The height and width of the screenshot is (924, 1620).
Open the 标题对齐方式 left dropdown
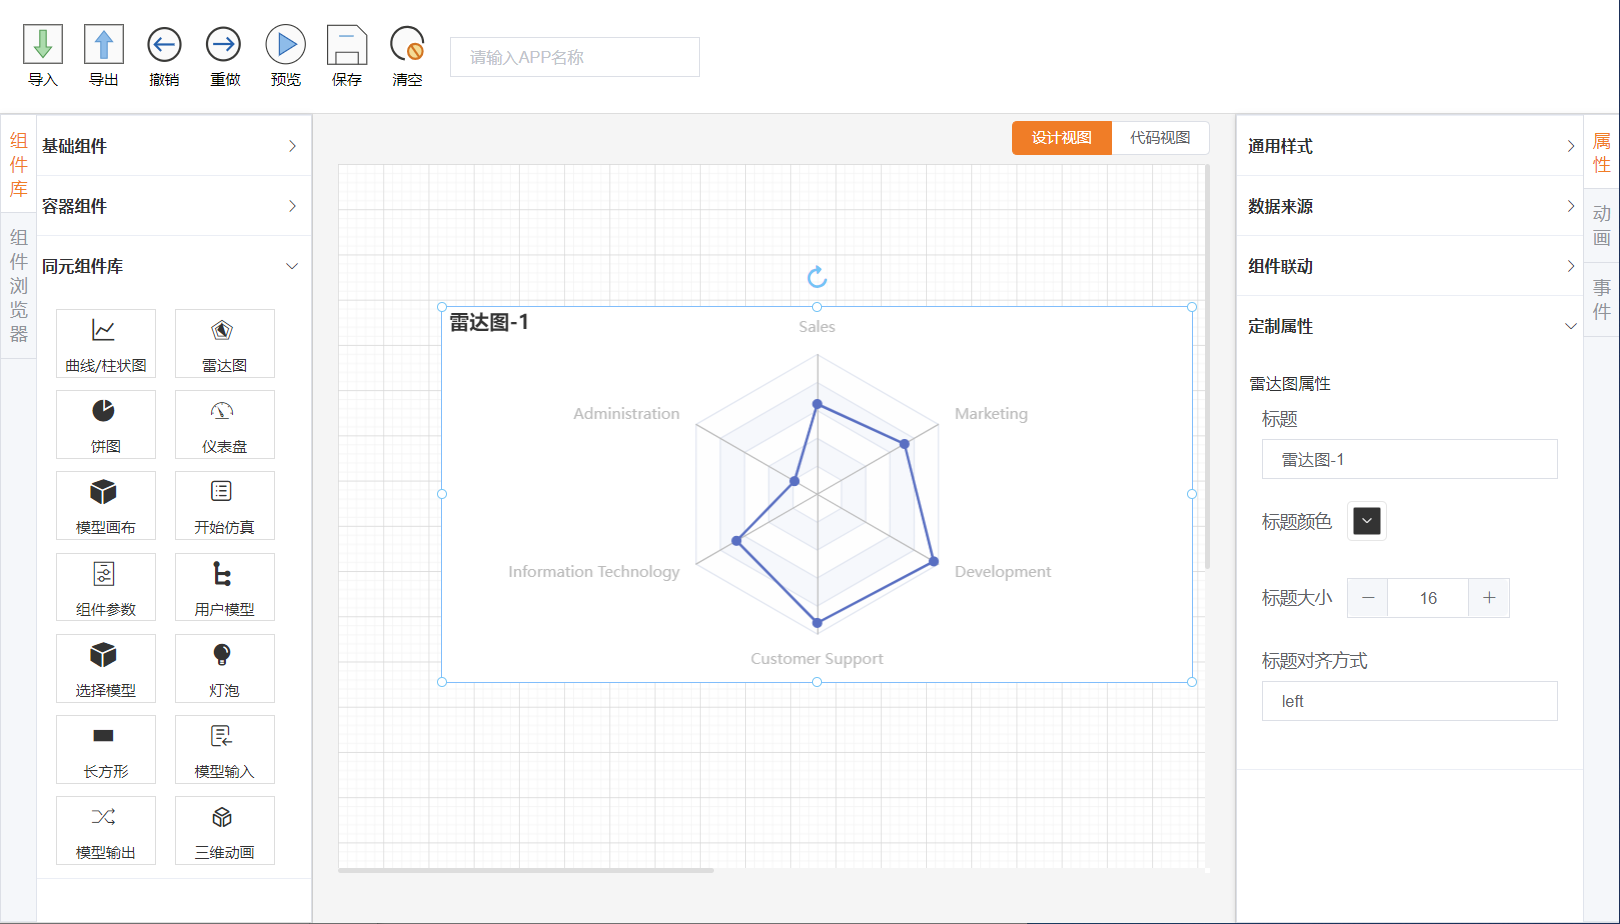[x=1410, y=701]
